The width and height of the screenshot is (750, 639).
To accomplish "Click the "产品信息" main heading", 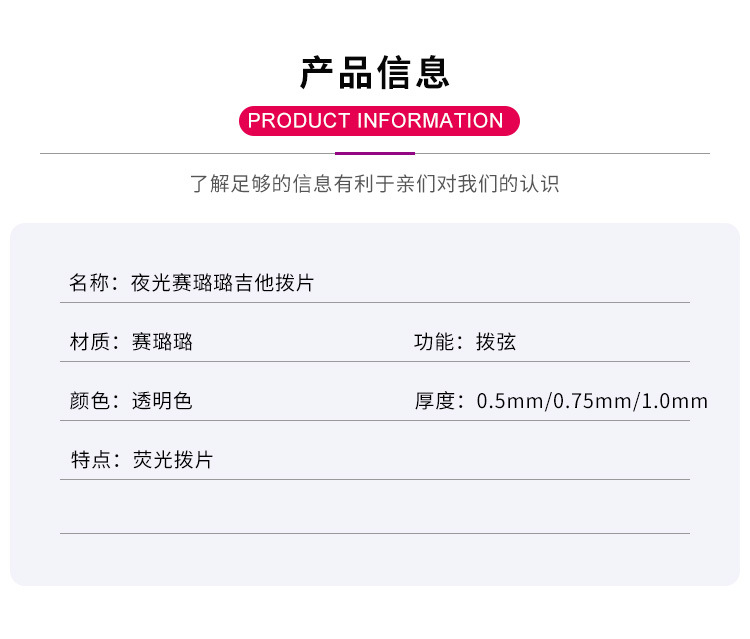I will pos(375,73).
